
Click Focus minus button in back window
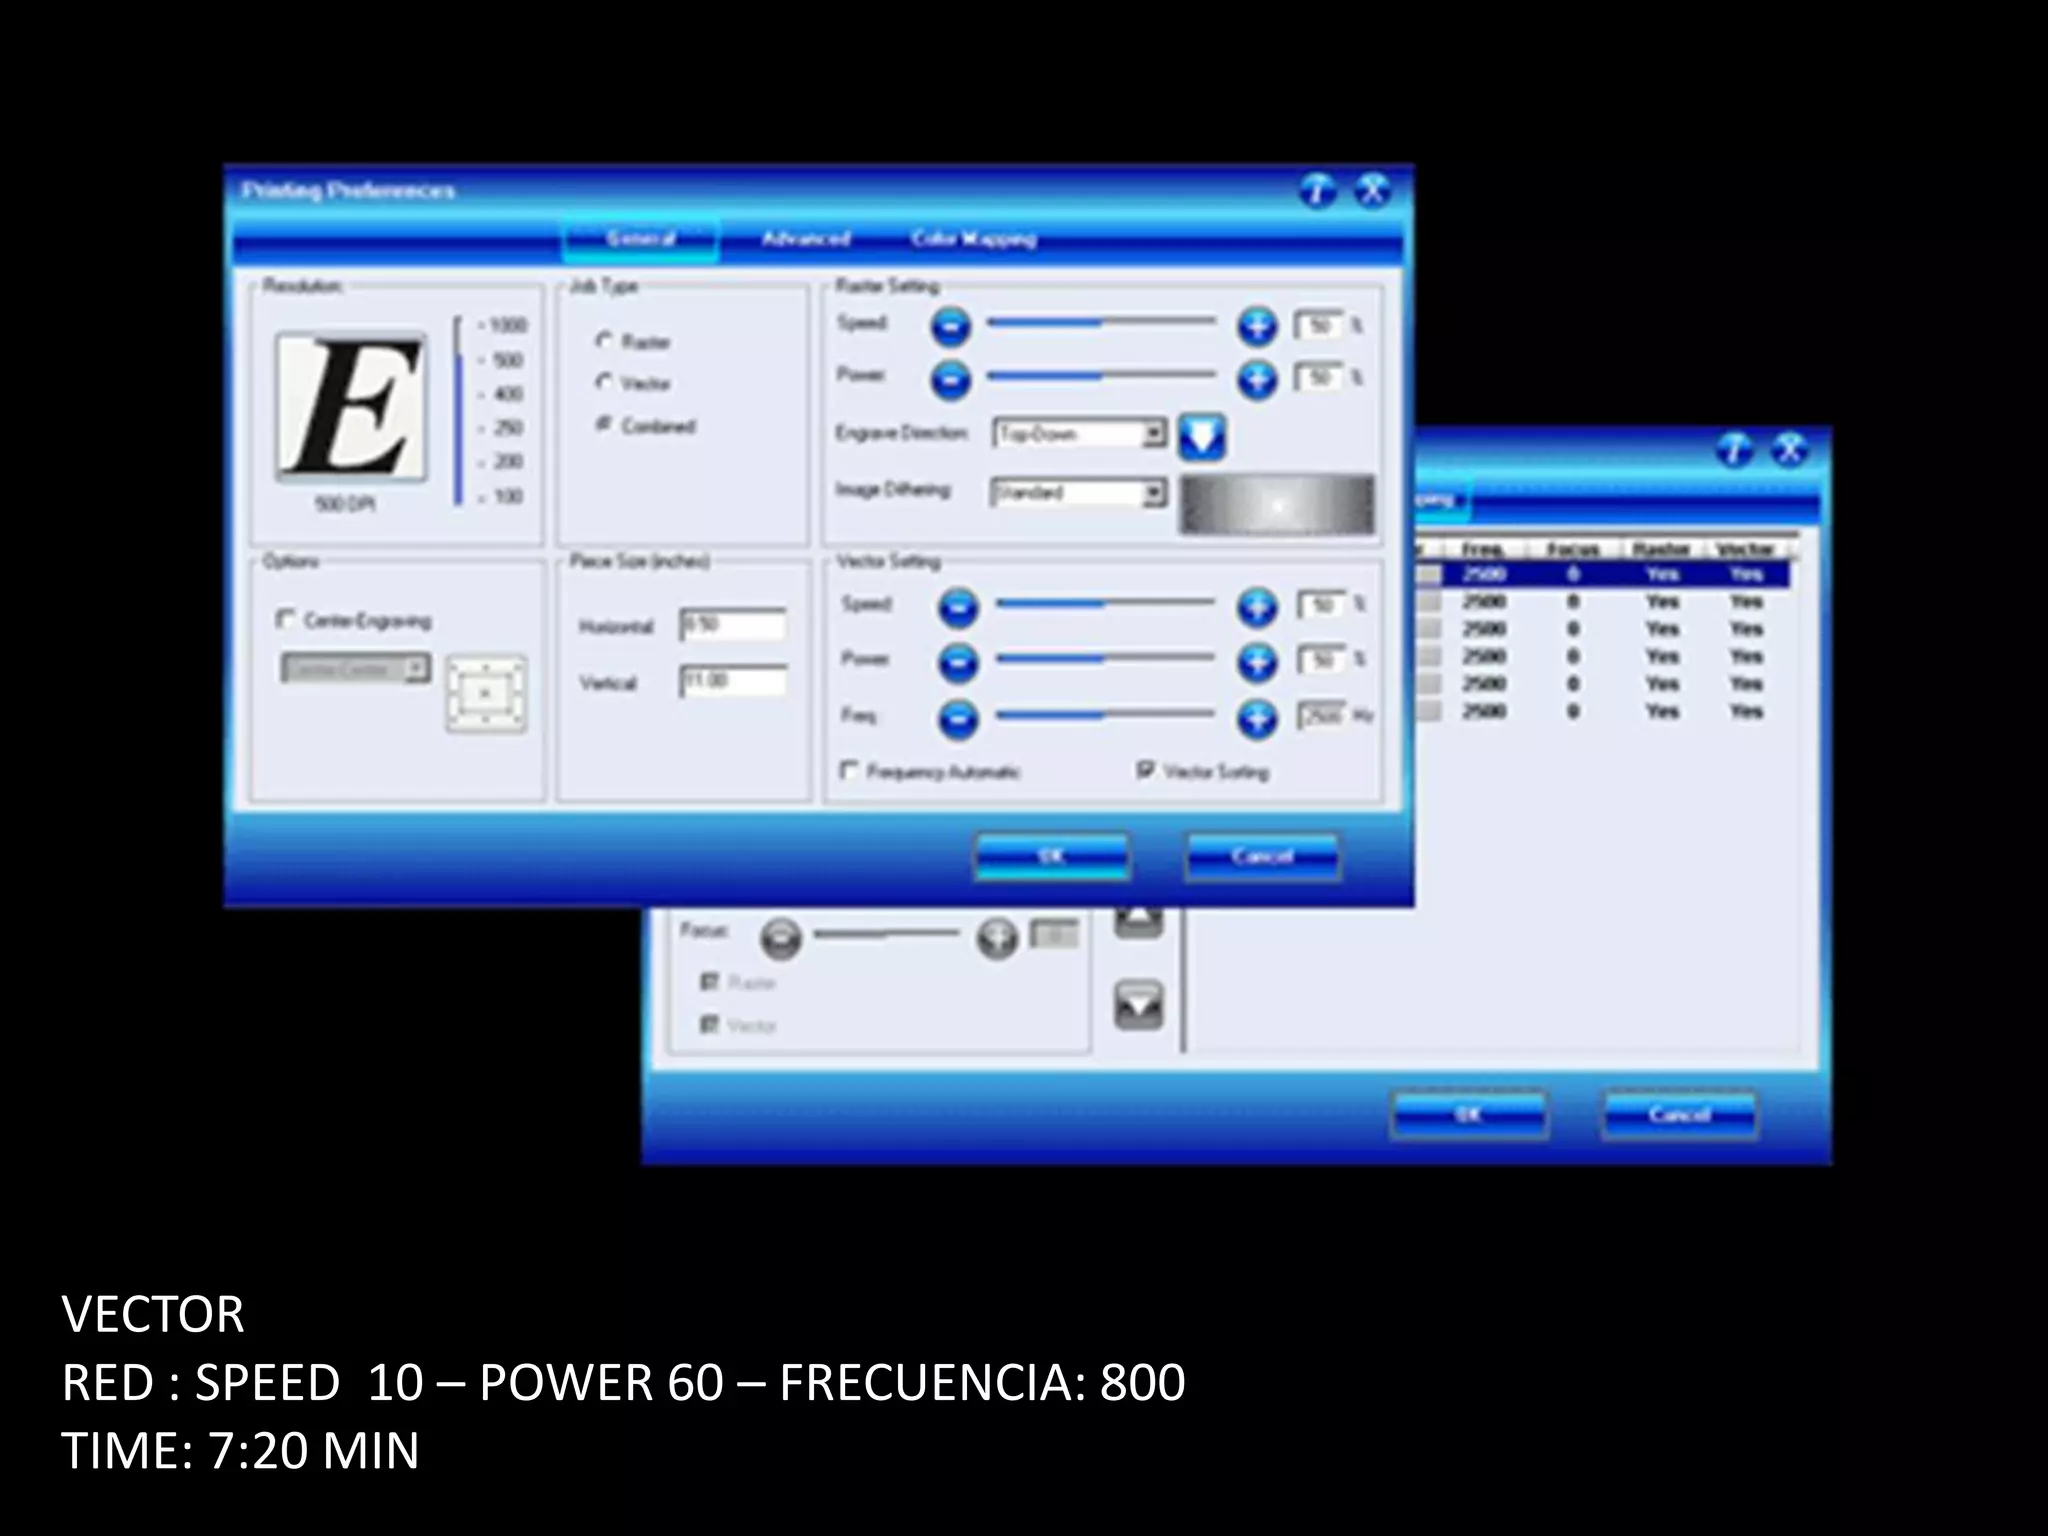click(x=781, y=938)
